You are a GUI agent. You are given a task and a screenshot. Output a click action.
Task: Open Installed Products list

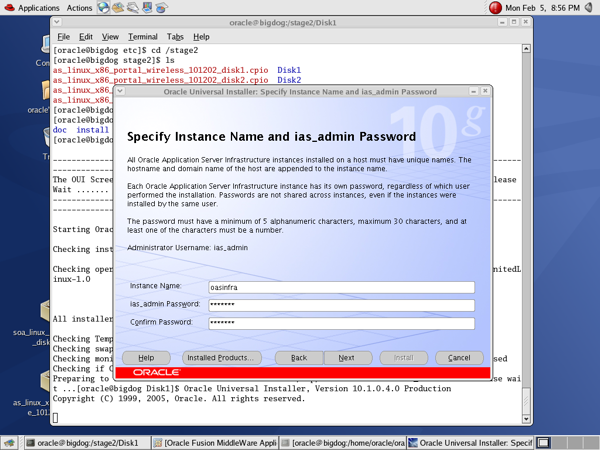(x=222, y=358)
